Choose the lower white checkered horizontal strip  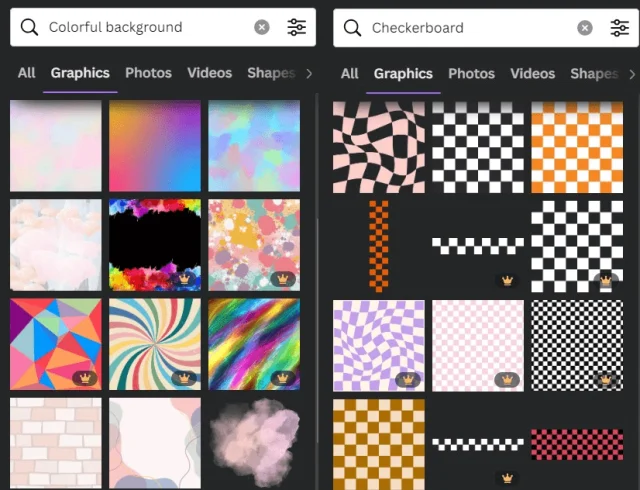(x=478, y=444)
